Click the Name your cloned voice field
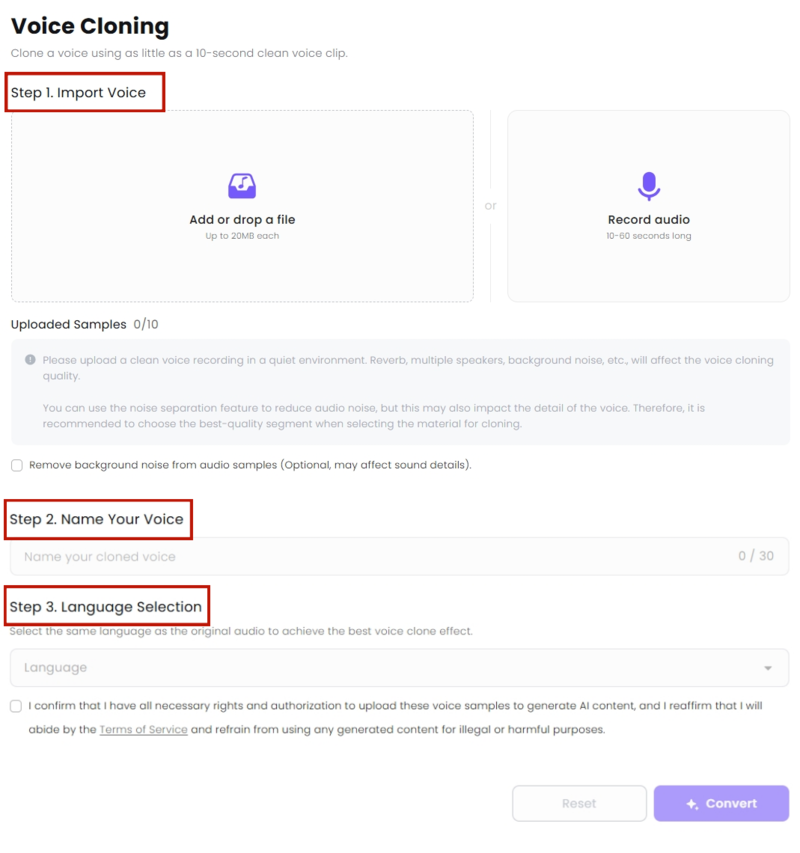Viewport: 800px width, 853px height. click(x=399, y=557)
